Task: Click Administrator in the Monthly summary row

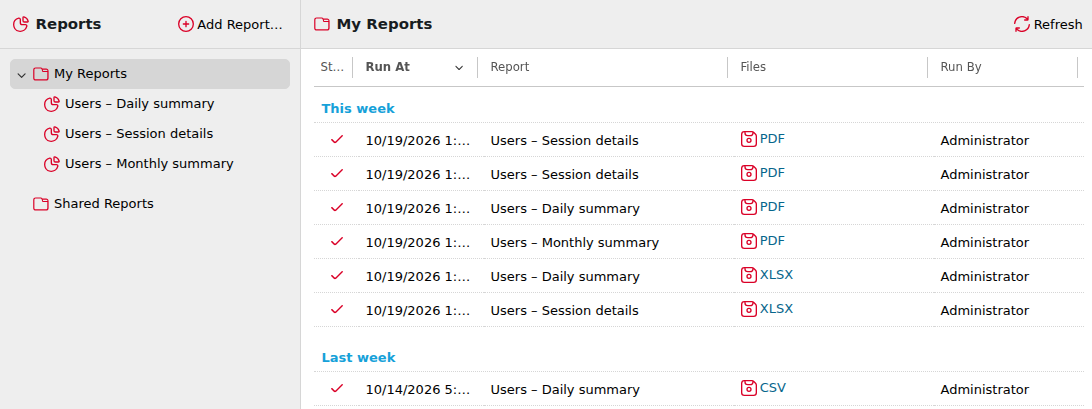Action: coord(984,243)
